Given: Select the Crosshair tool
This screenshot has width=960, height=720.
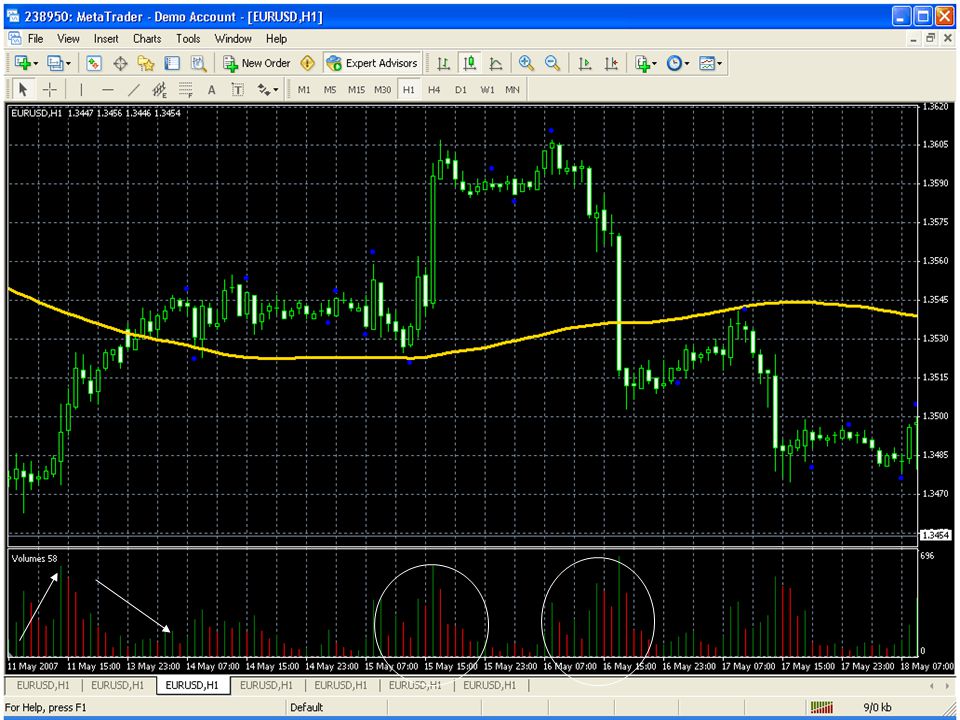Looking at the screenshot, I should tap(50, 90).
